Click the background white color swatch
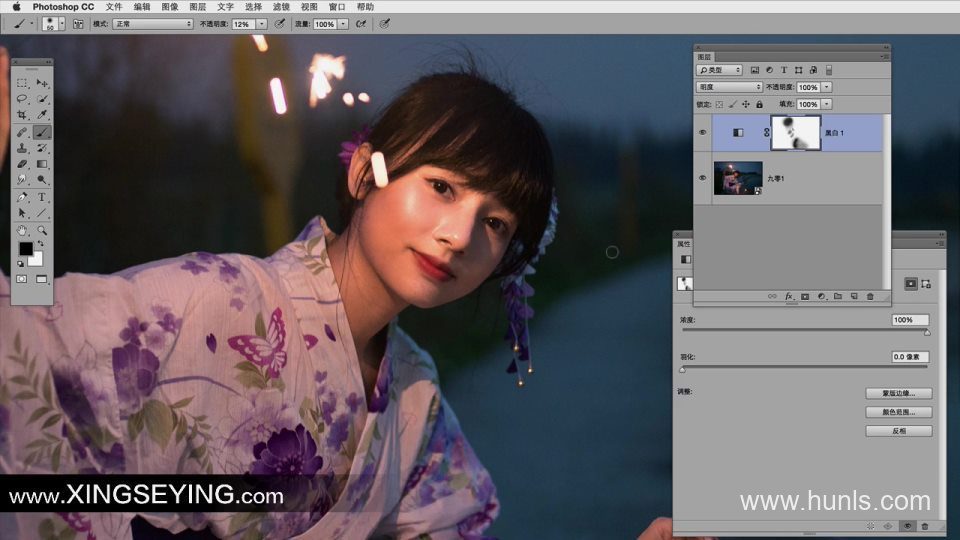The height and width of the screenshot is (540, 960). [37, 260]
